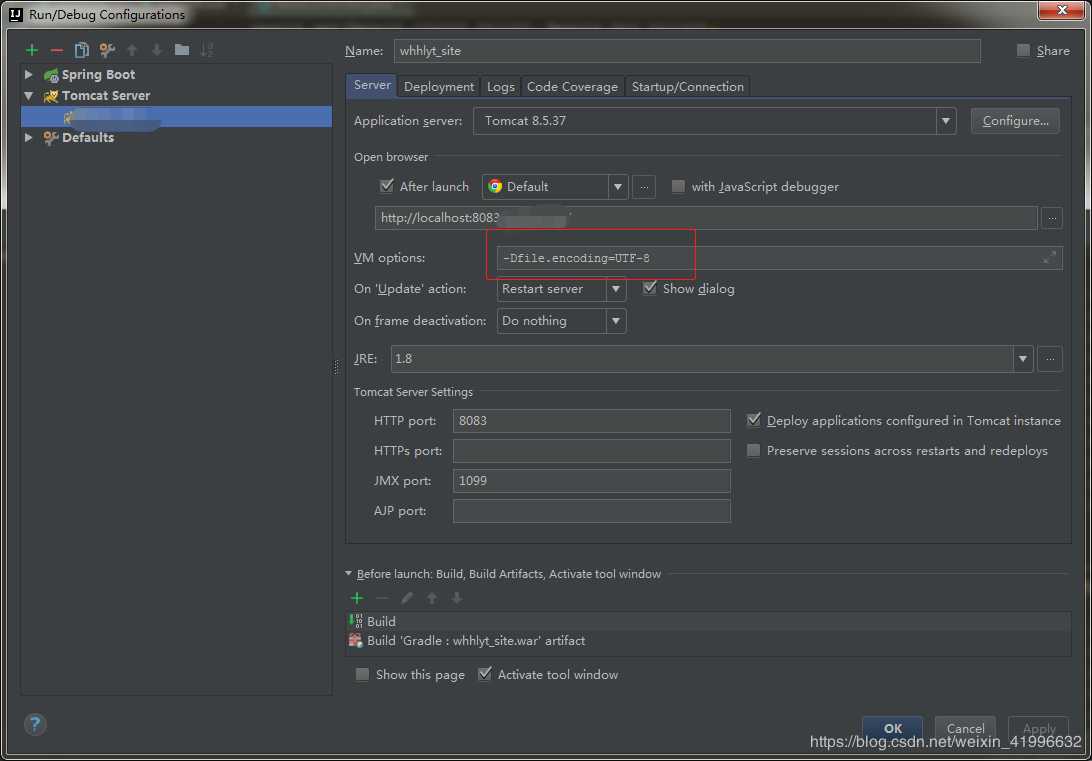Viewport: 1092px width, 761px height.
Task: Click the JMX port field
Action: pos(591,480)
